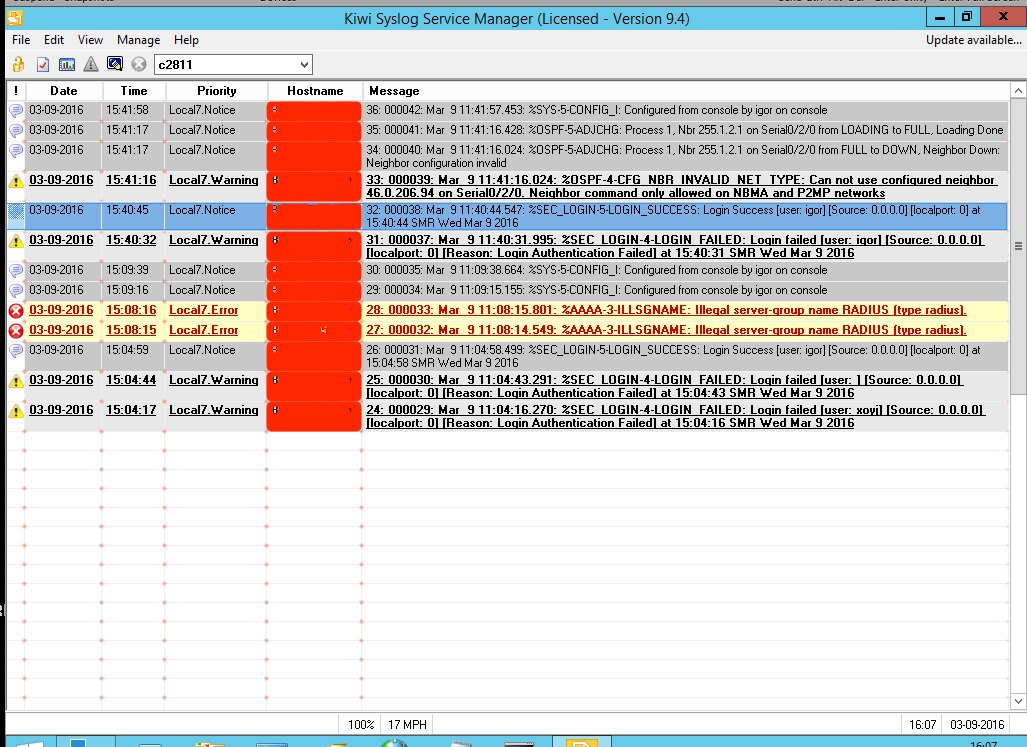The height and width of the screenshot is (747, 1027).
Task: Click the vertical scrollbar thumb
Action: coord(1018,246)
